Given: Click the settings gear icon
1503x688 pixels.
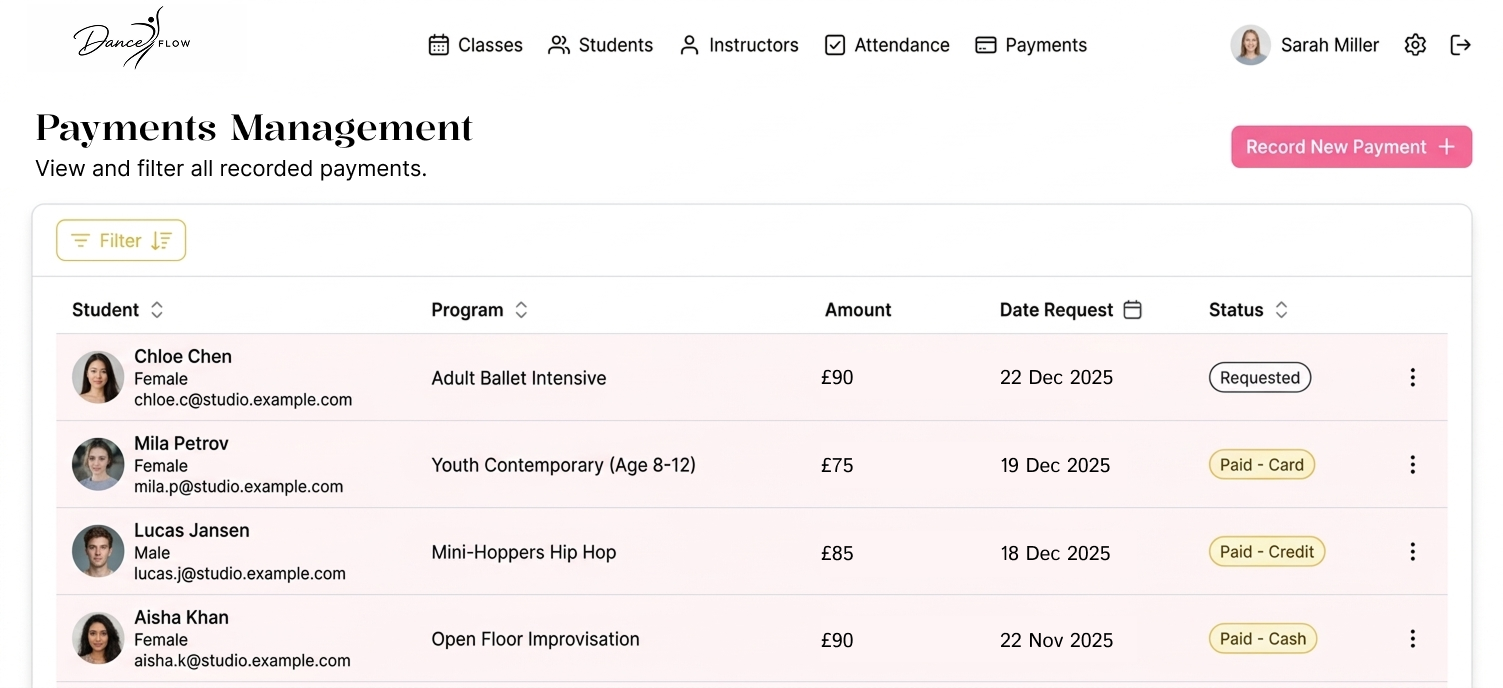Looking at the screenshot, I should [x=1415, y=45].
